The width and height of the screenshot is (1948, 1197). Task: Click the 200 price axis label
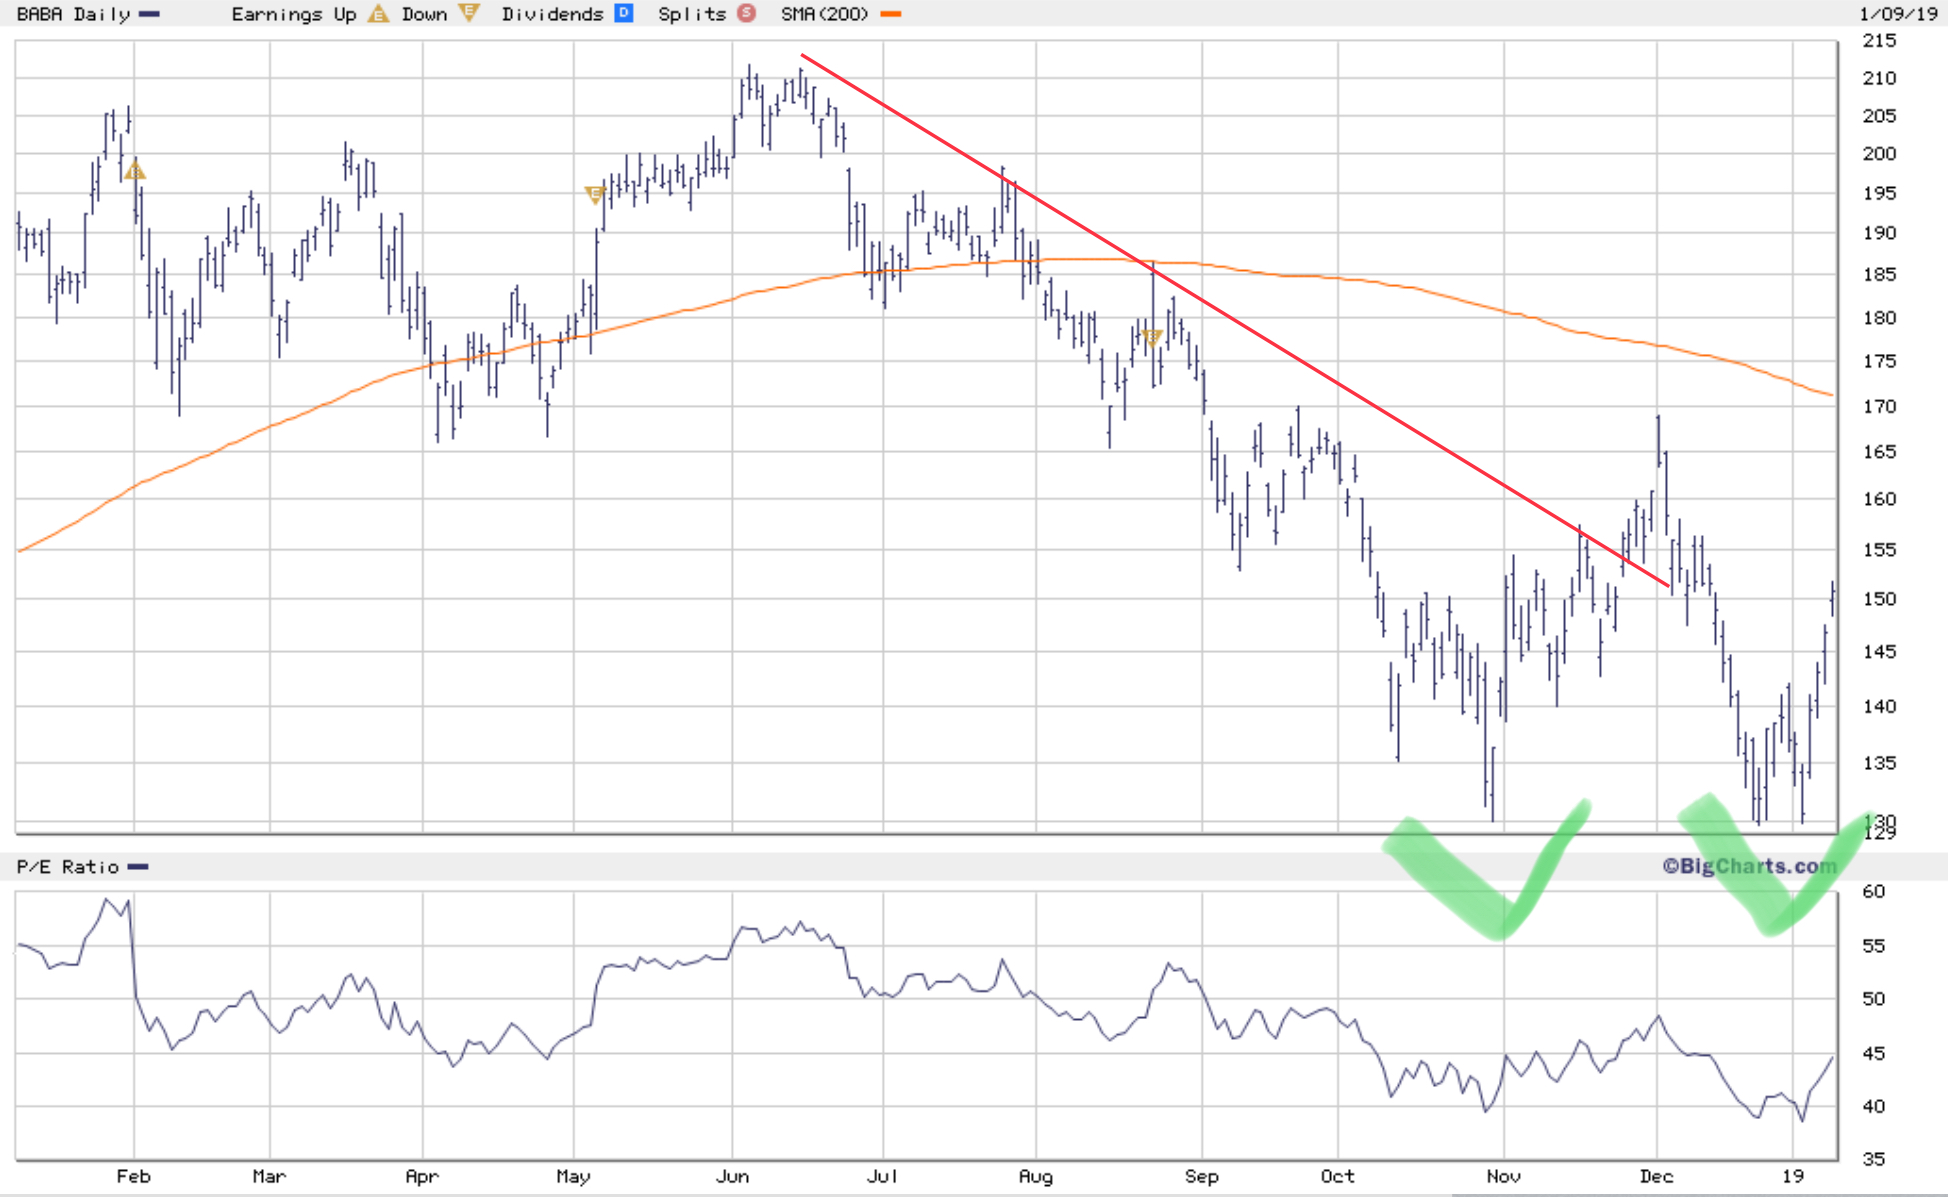click(x=1878, y=154)
